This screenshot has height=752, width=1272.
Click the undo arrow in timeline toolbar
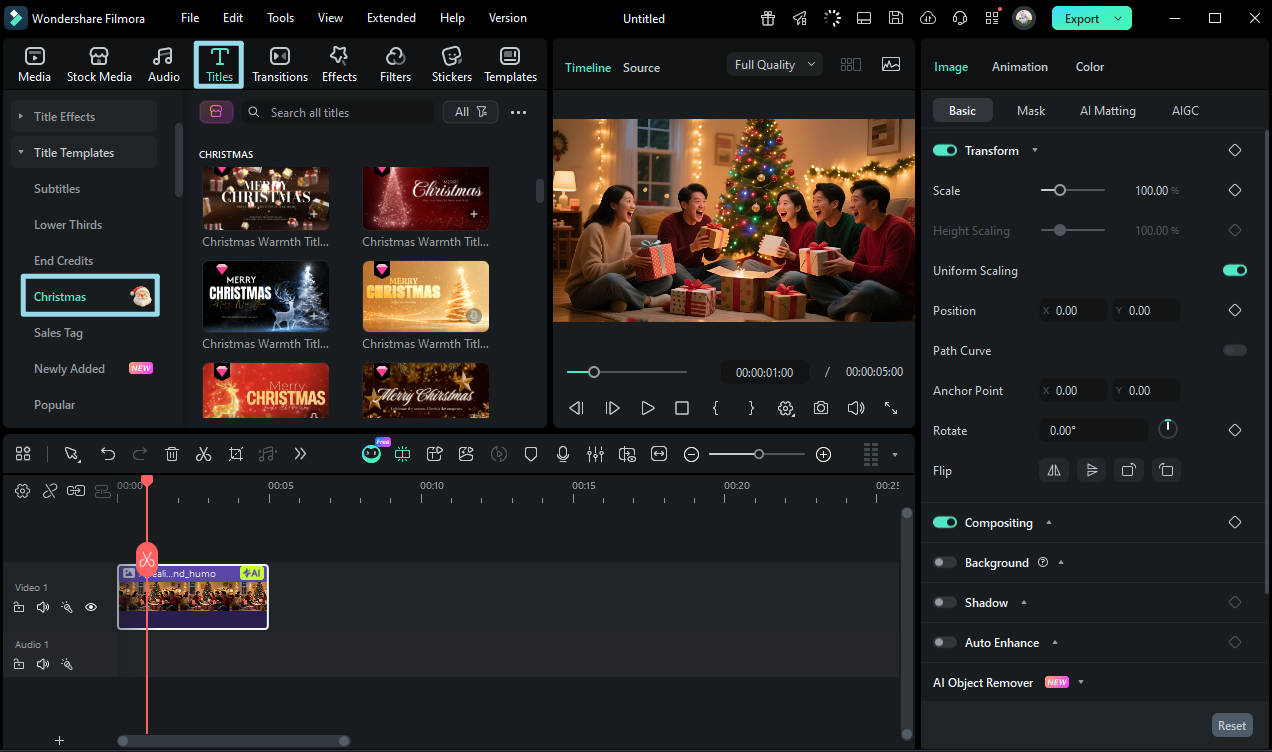108,454
